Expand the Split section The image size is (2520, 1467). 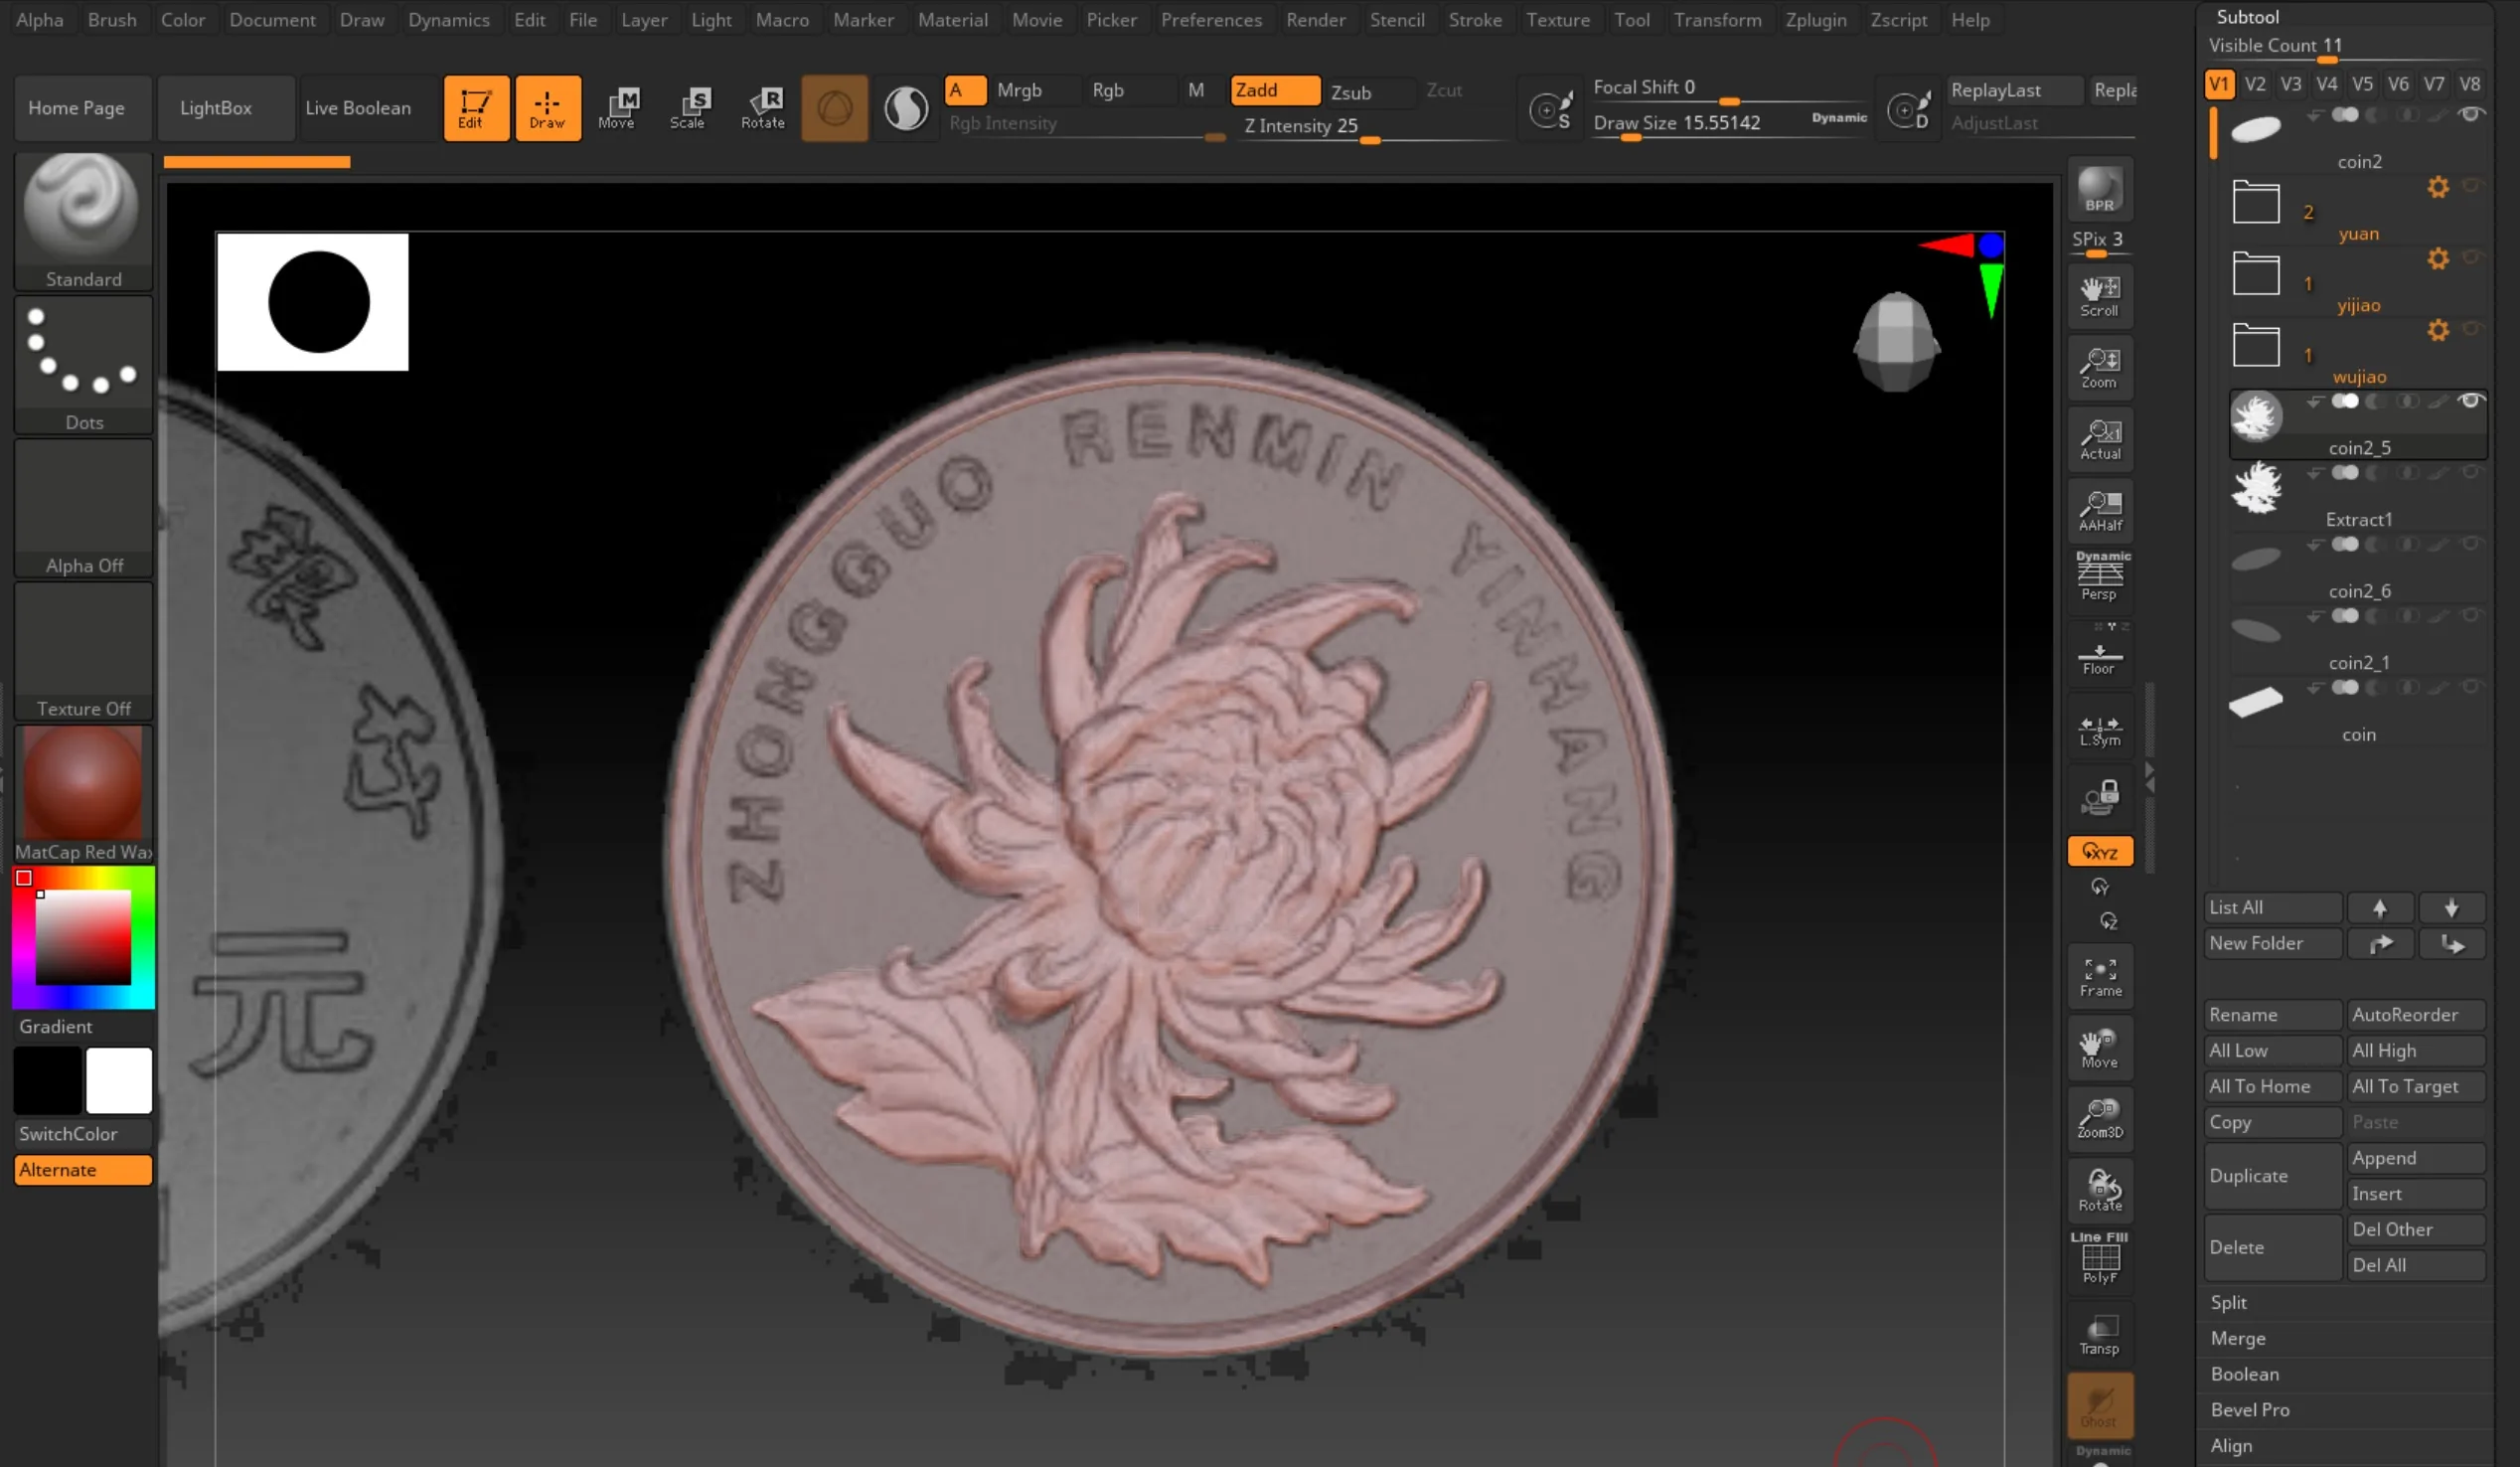[x=2228, y=1302]
